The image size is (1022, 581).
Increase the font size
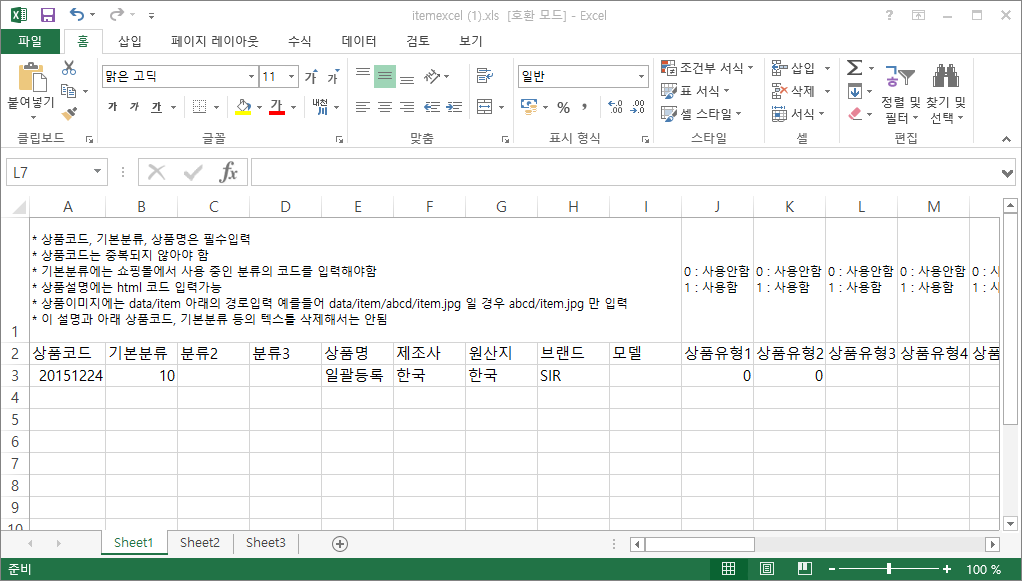click(x=312, y=76)
